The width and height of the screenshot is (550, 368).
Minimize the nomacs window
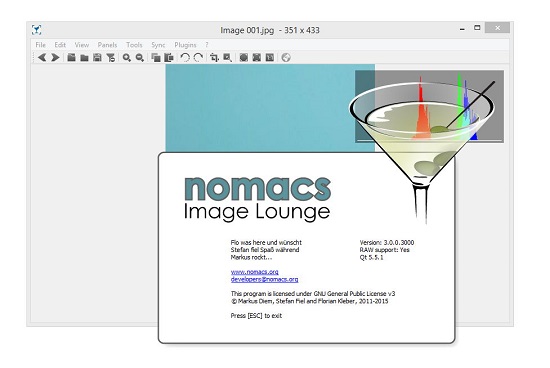462,28
